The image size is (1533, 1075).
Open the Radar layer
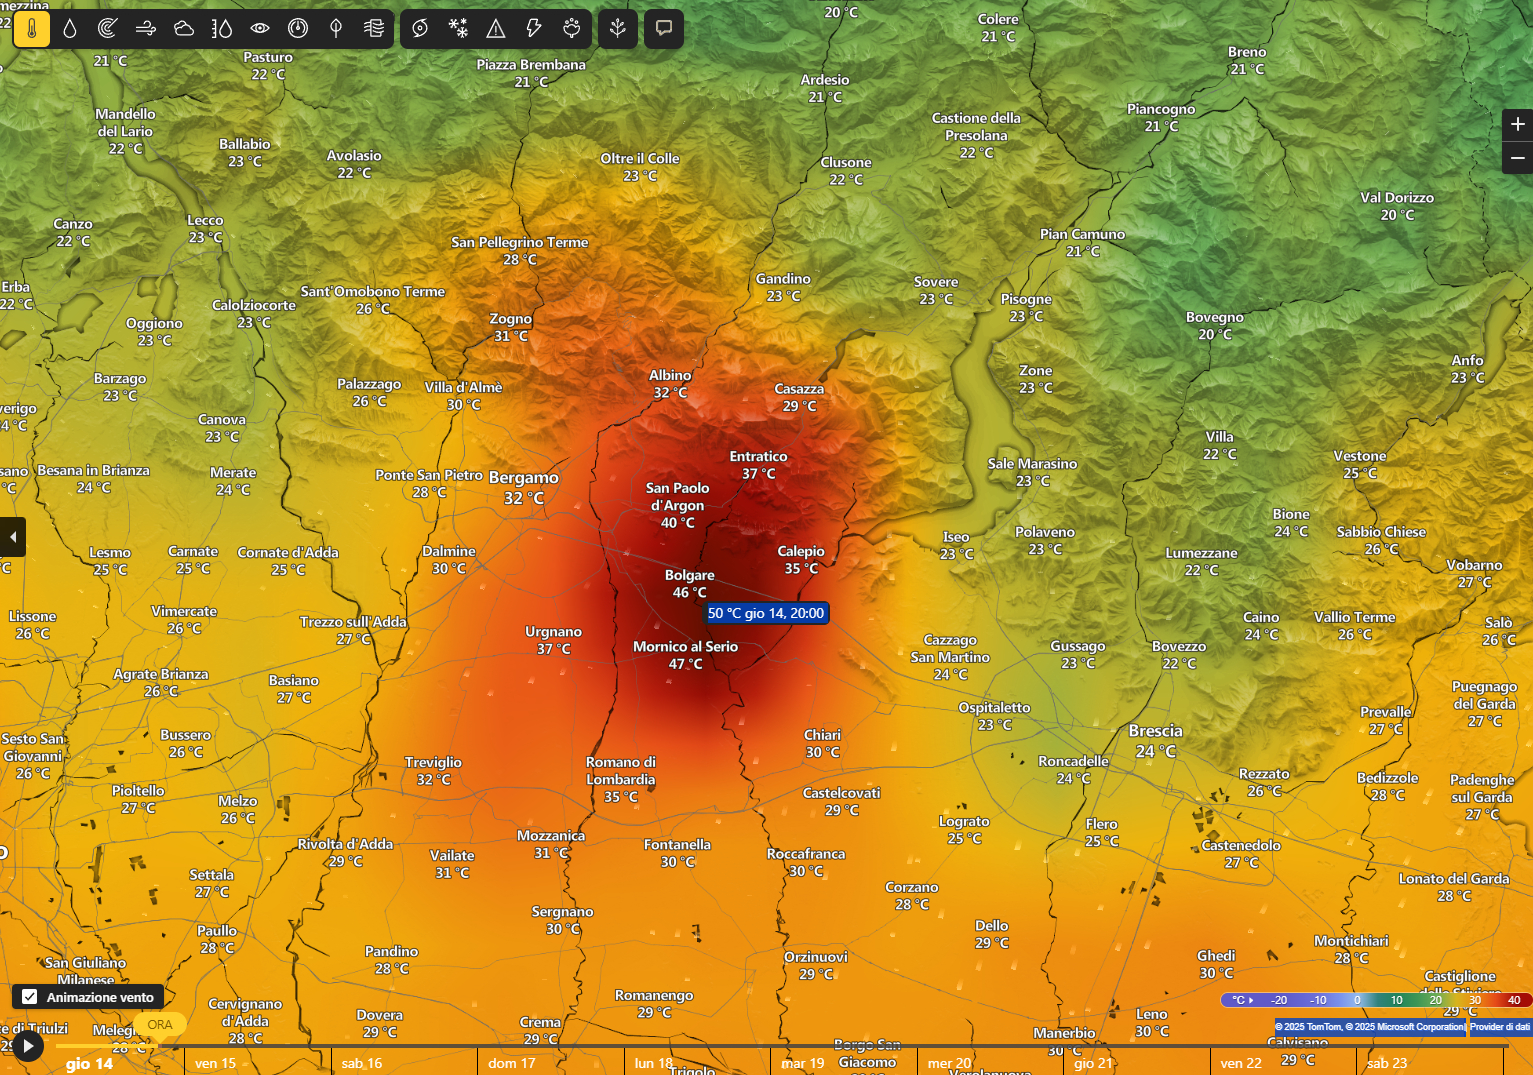coord(108,29)
